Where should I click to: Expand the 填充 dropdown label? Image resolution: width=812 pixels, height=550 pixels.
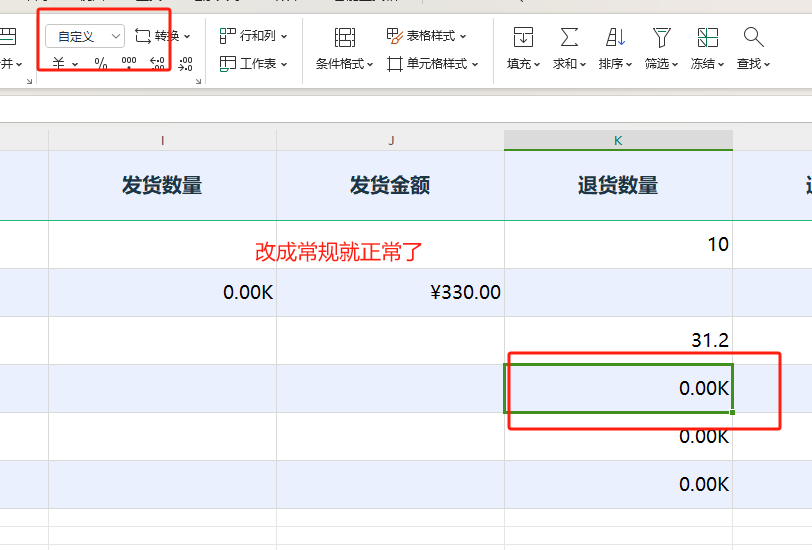[x=524, y=64]
